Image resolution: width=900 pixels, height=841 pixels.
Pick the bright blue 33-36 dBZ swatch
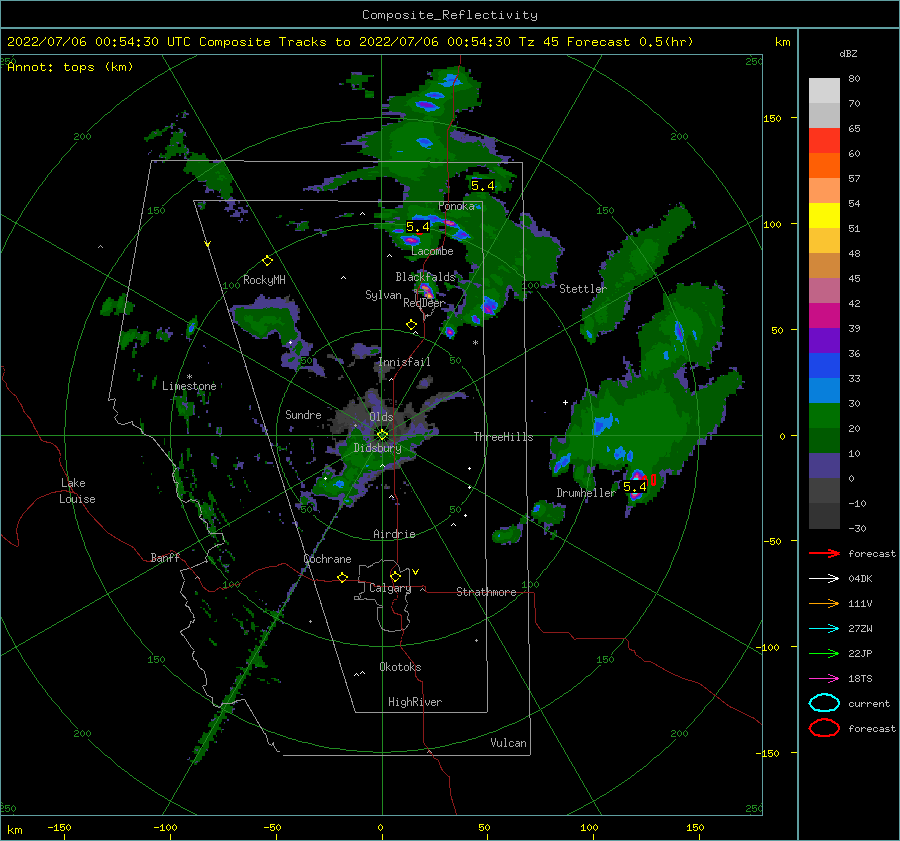[824, 366]
